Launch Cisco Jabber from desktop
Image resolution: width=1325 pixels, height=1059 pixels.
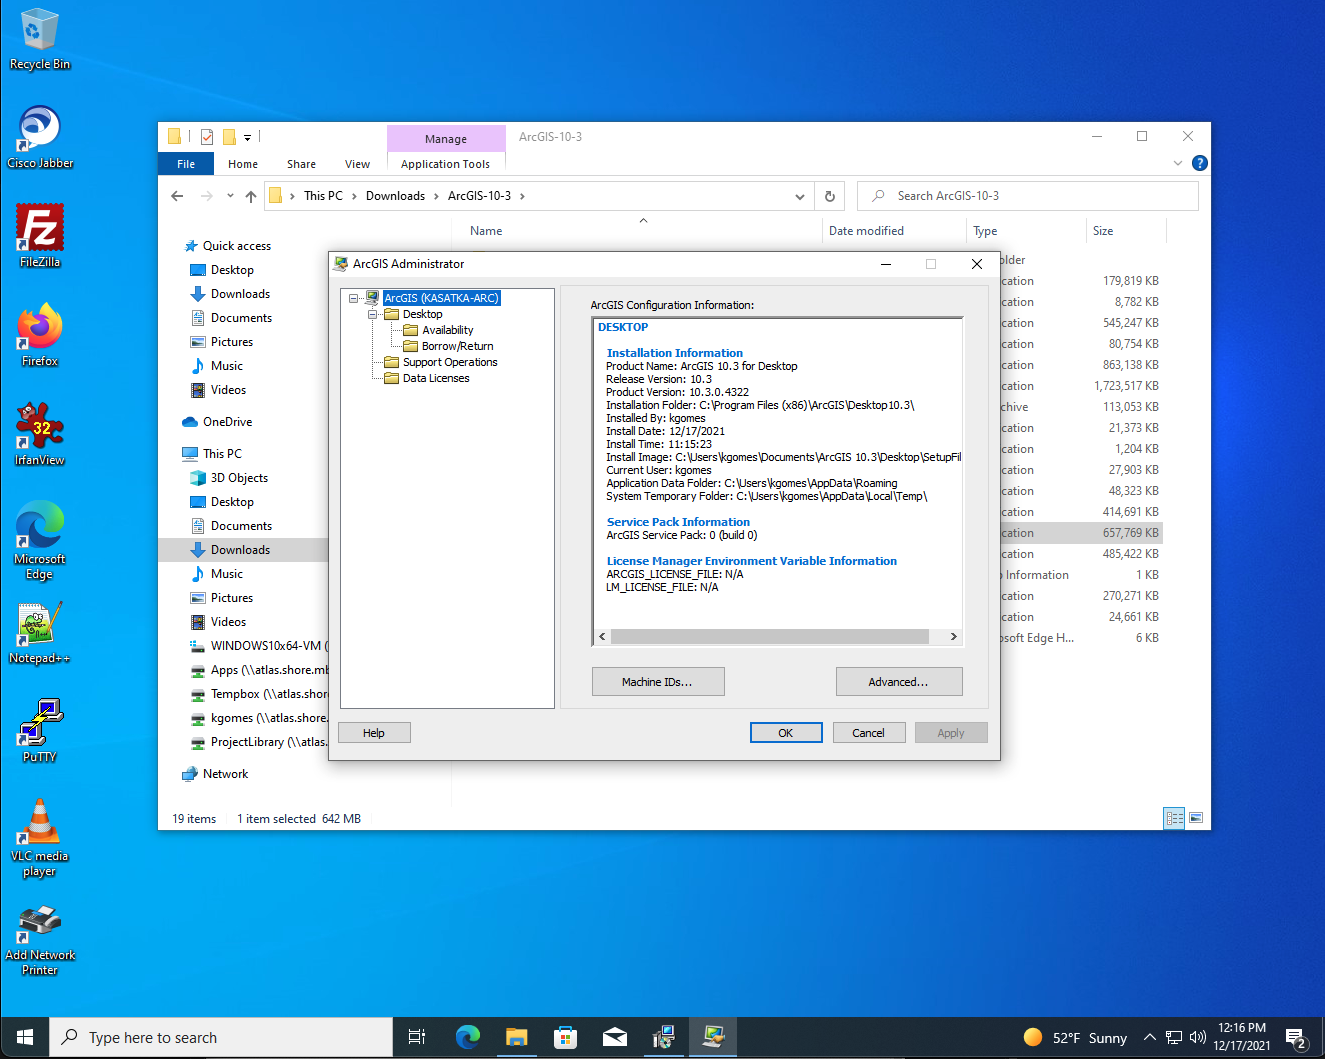40,138
